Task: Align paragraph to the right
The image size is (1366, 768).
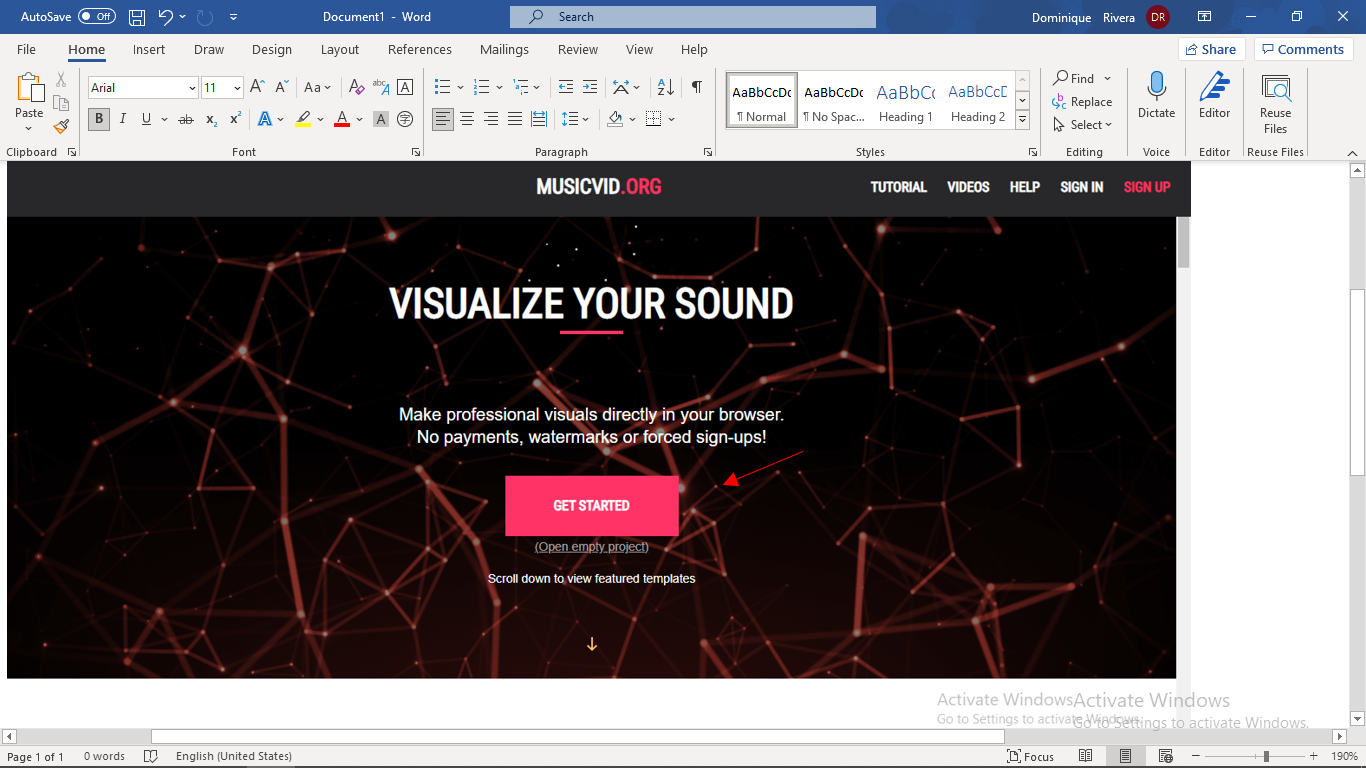Action: tap(491, 119)
